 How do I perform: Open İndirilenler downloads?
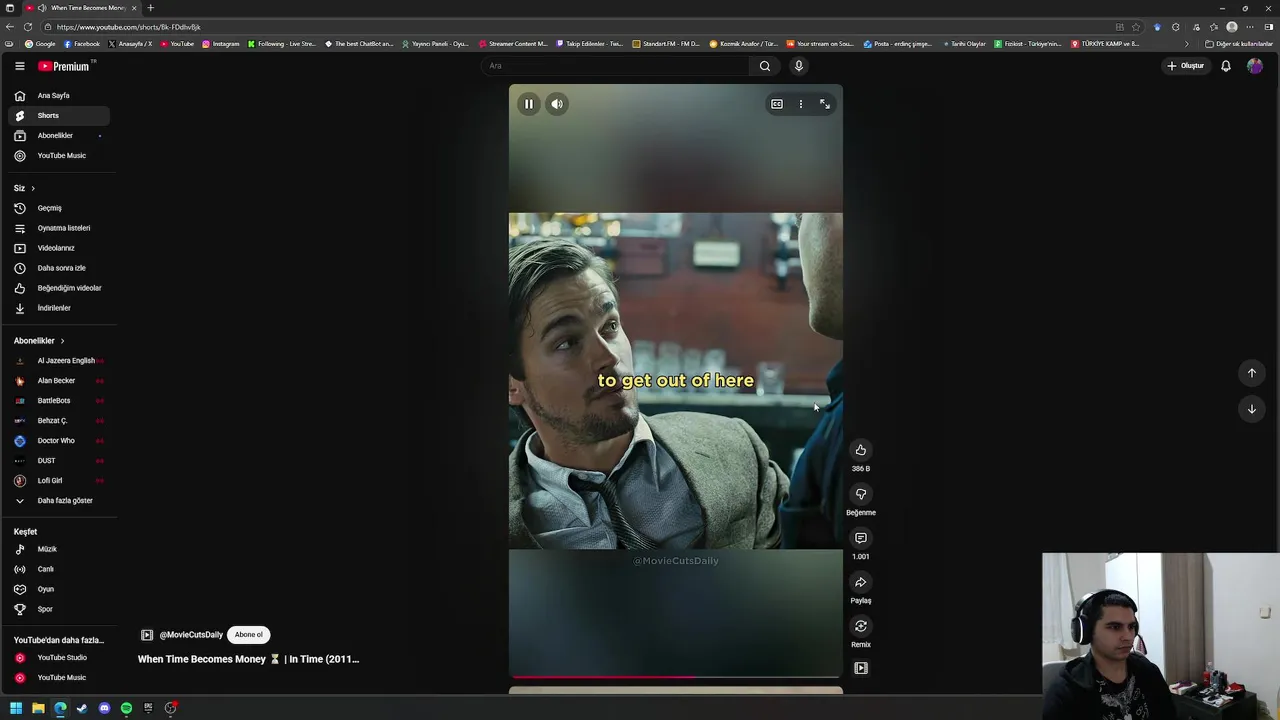click(x=59, y=308)
